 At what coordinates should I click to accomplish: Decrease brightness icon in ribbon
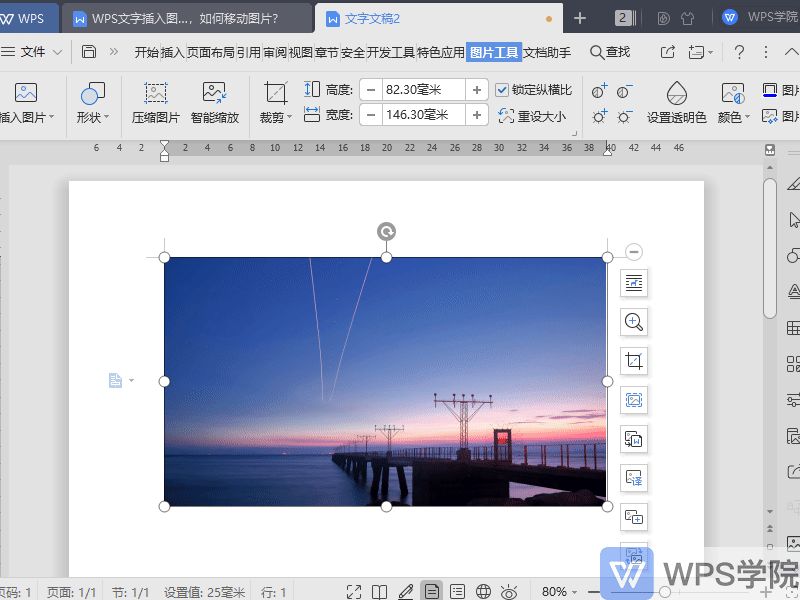(x=624, y=116)
